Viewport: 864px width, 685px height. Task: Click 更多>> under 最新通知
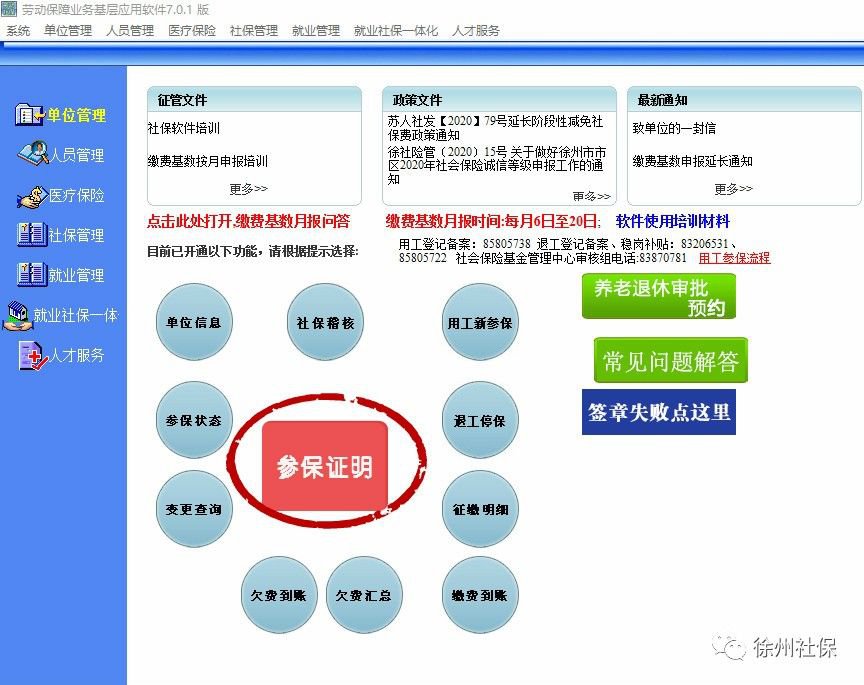point(733,189)
